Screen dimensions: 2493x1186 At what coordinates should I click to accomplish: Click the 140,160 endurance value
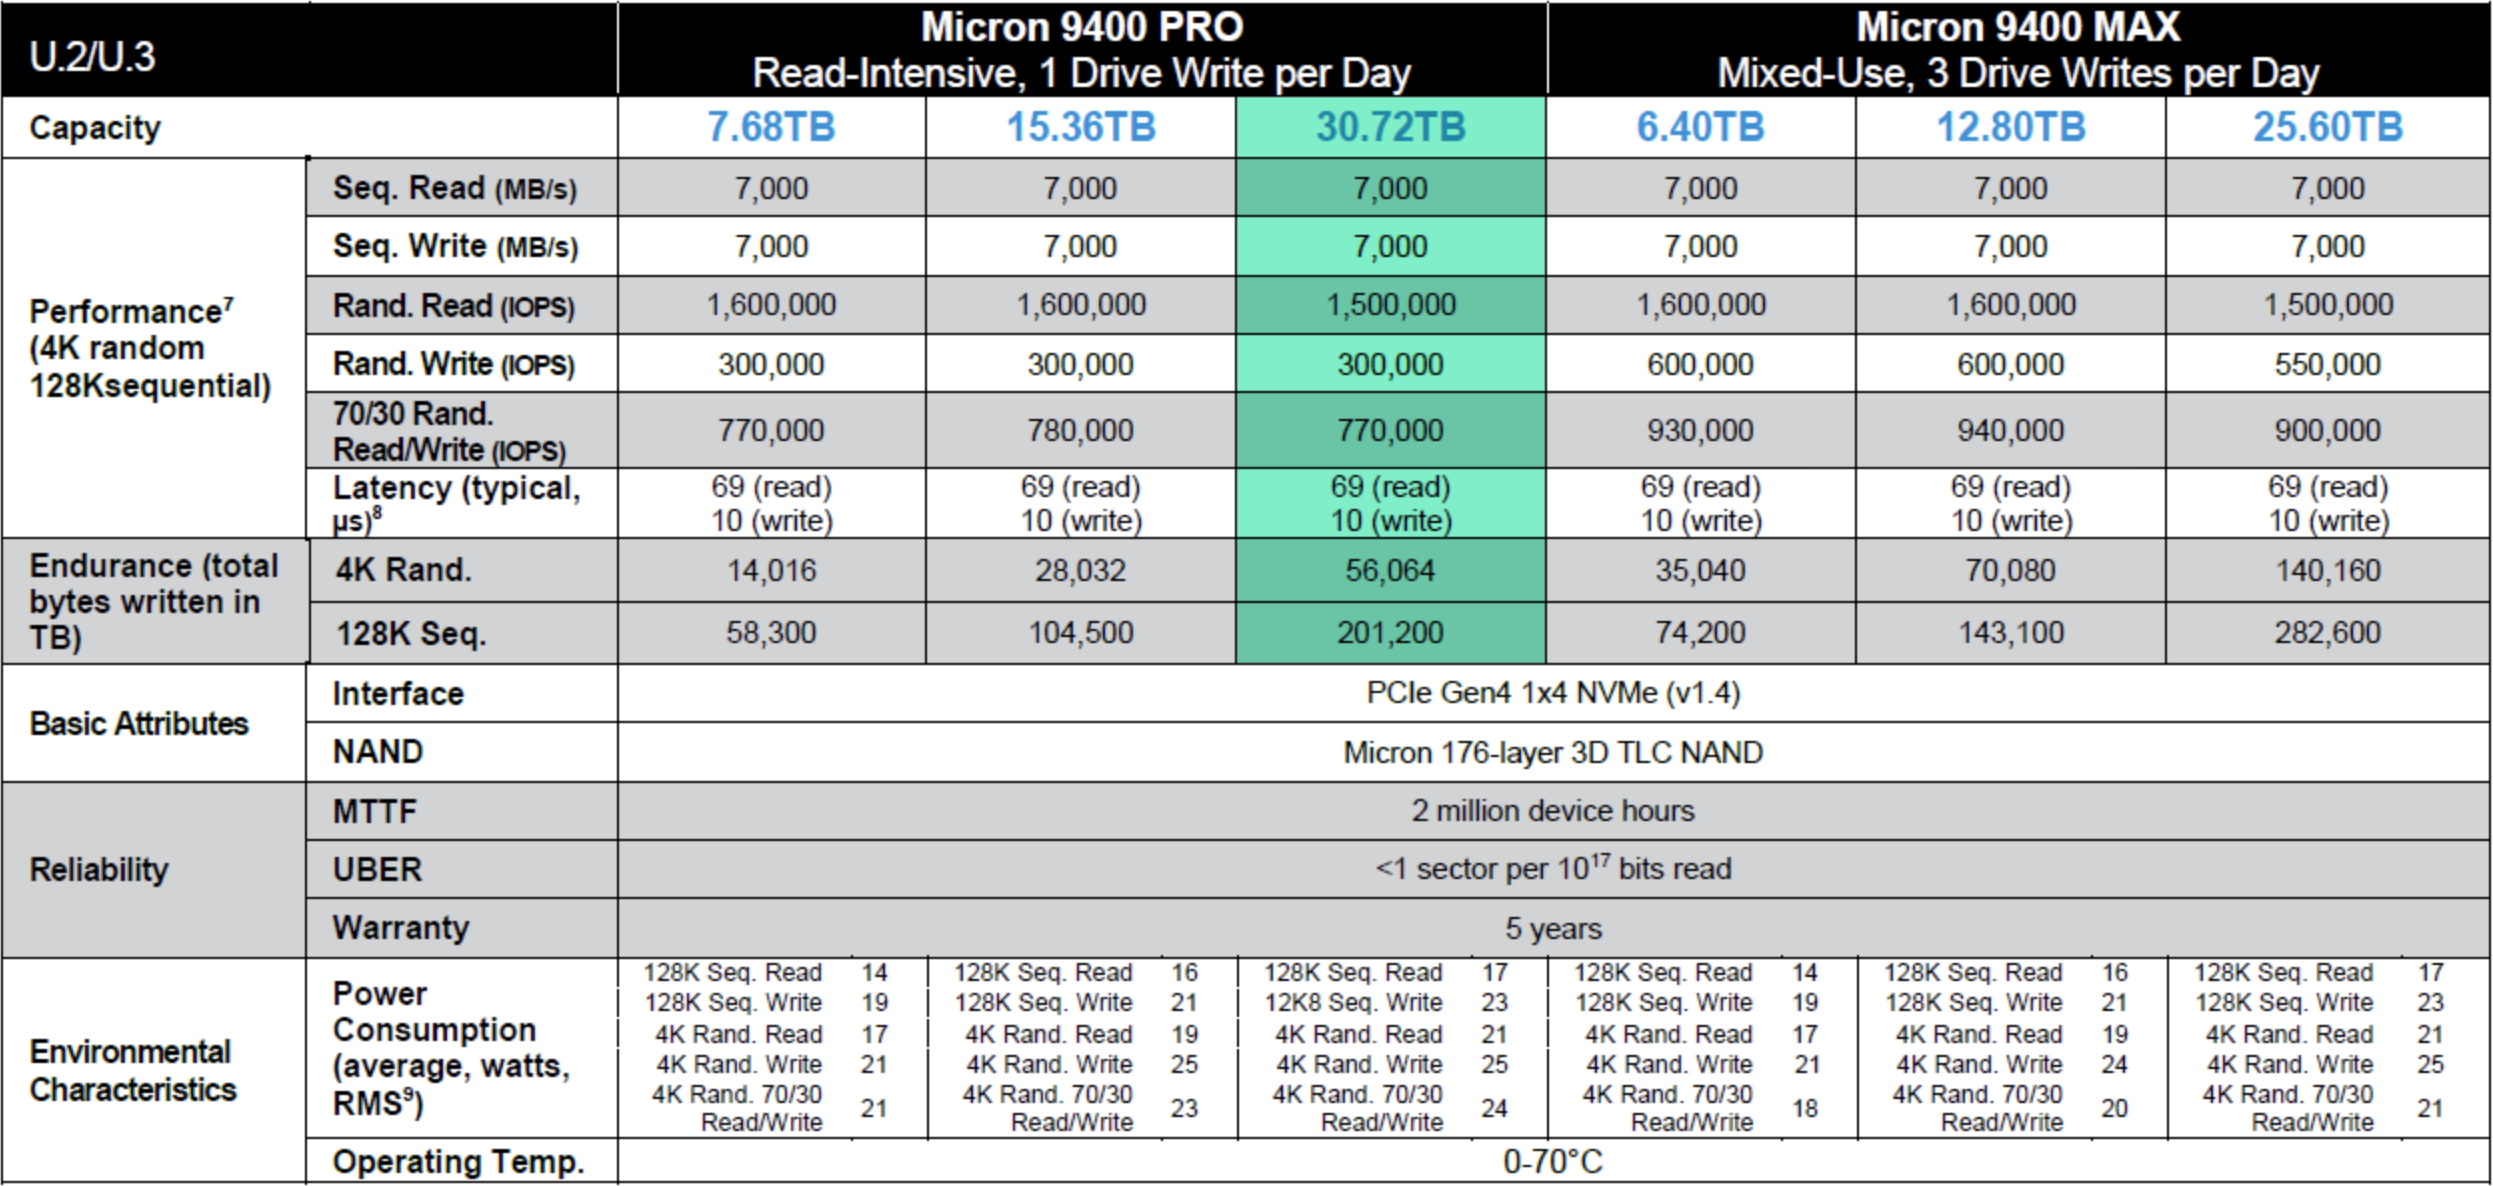2327,570
